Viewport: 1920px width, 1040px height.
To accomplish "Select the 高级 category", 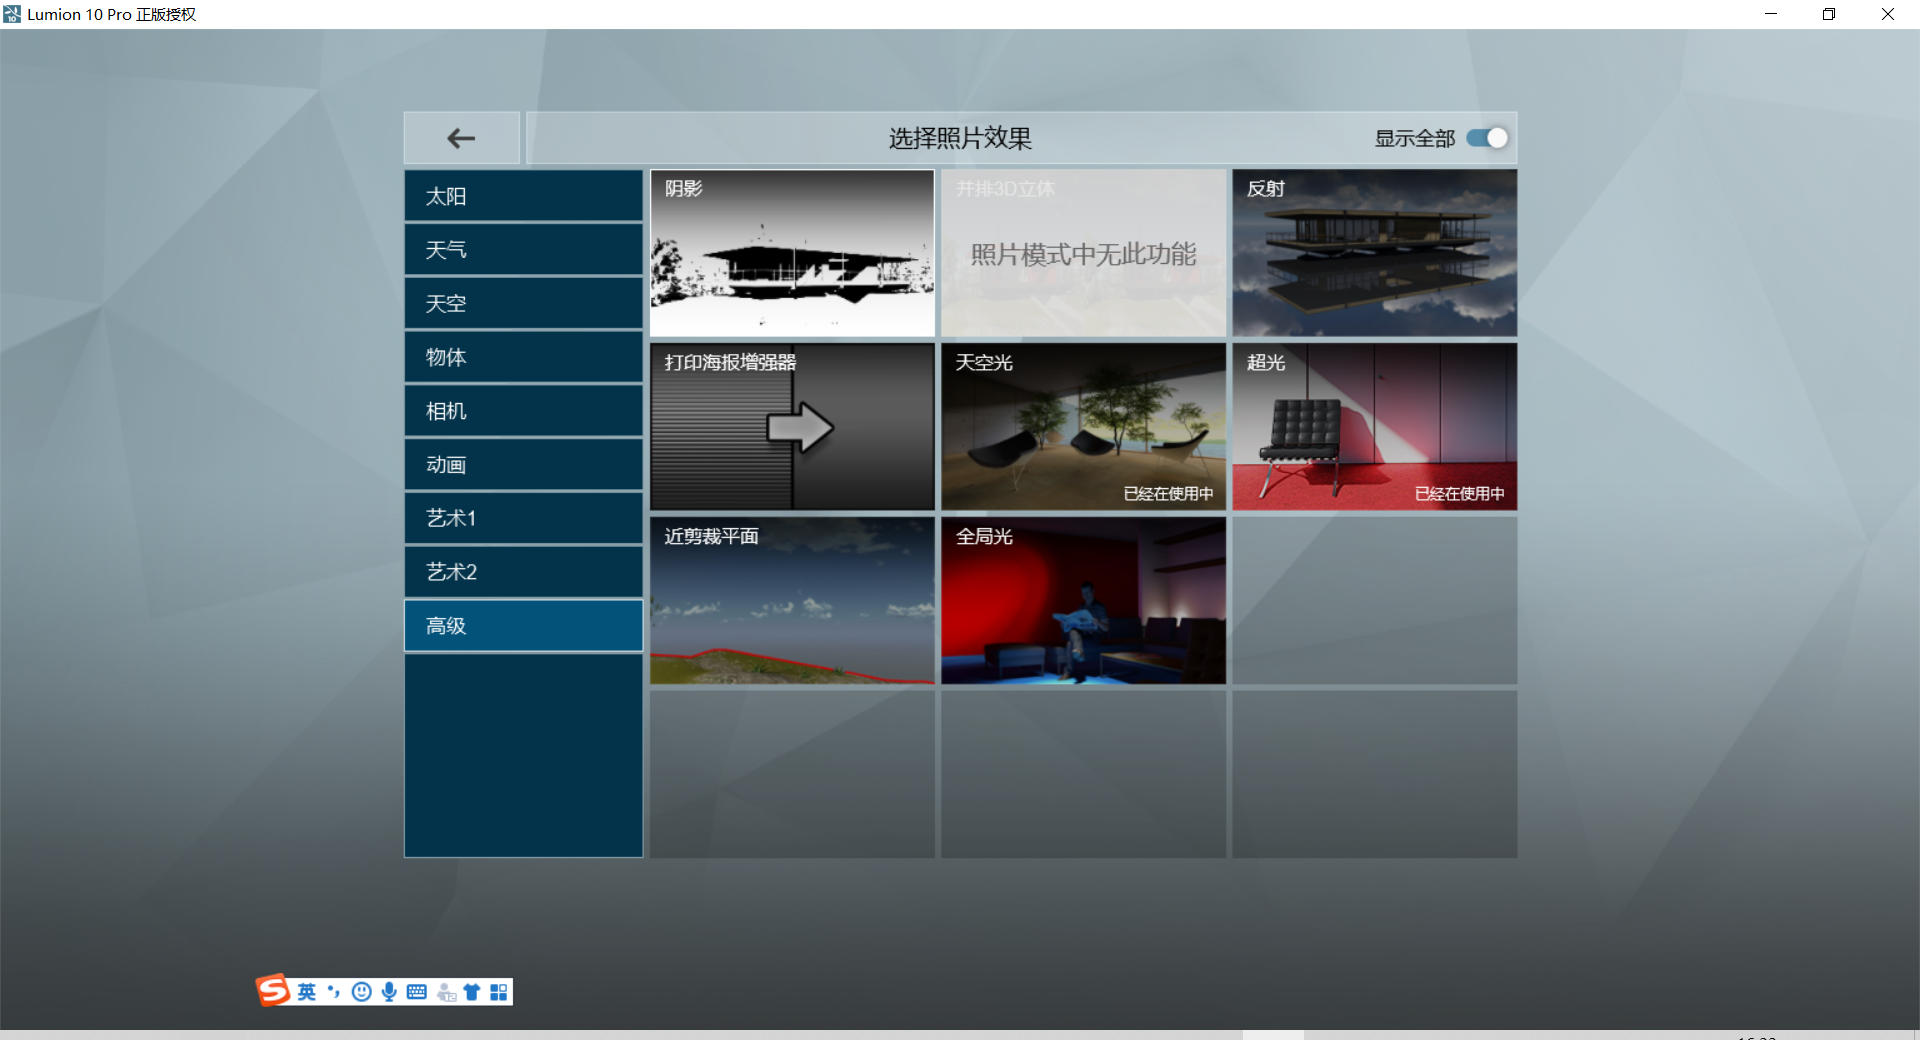I will [x=523, y=625].
